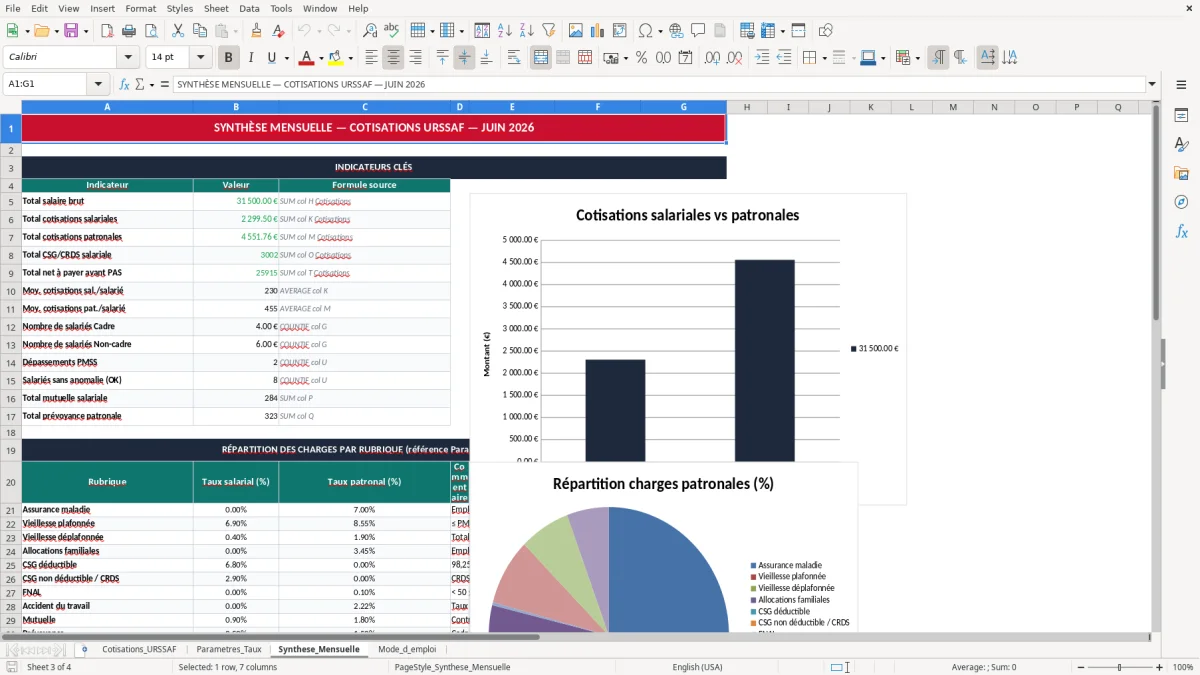Click Select All corner button

pos(11,107)
